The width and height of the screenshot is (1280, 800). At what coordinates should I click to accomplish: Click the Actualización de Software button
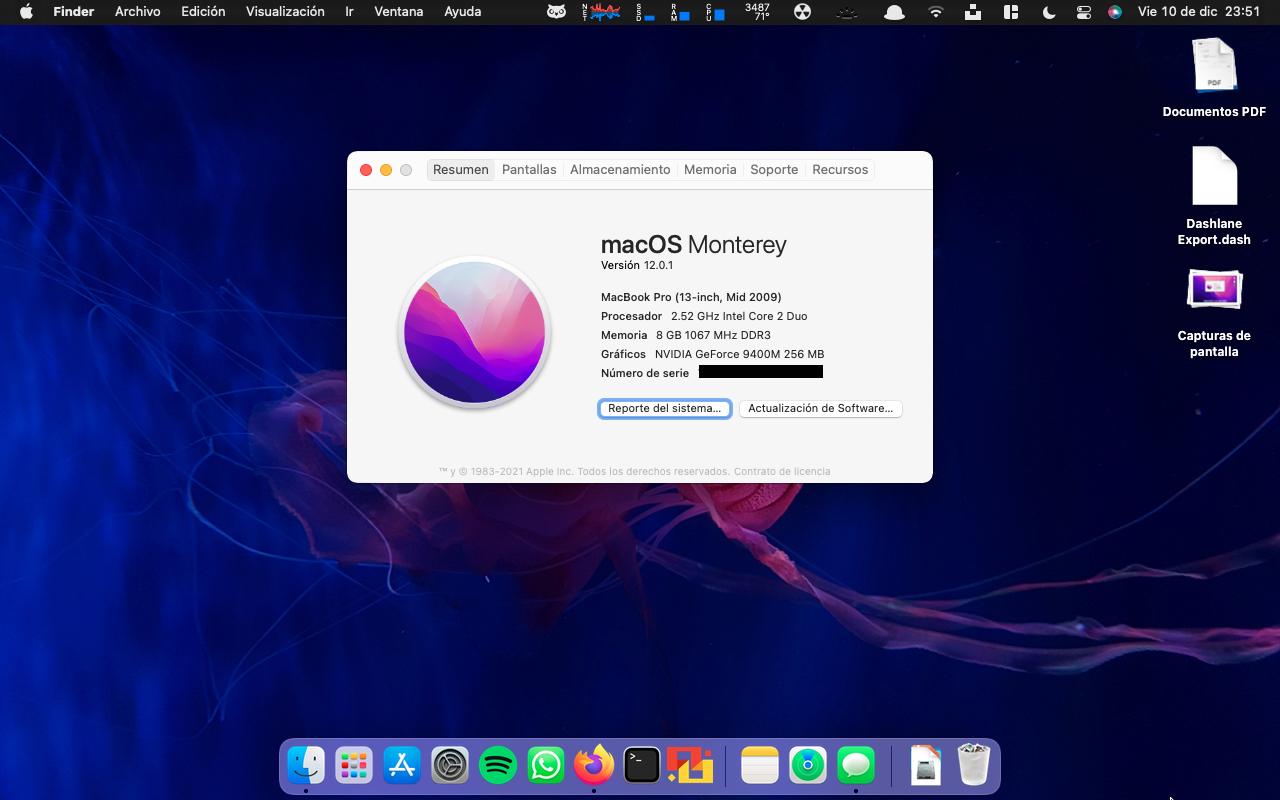tap(821, 409)
